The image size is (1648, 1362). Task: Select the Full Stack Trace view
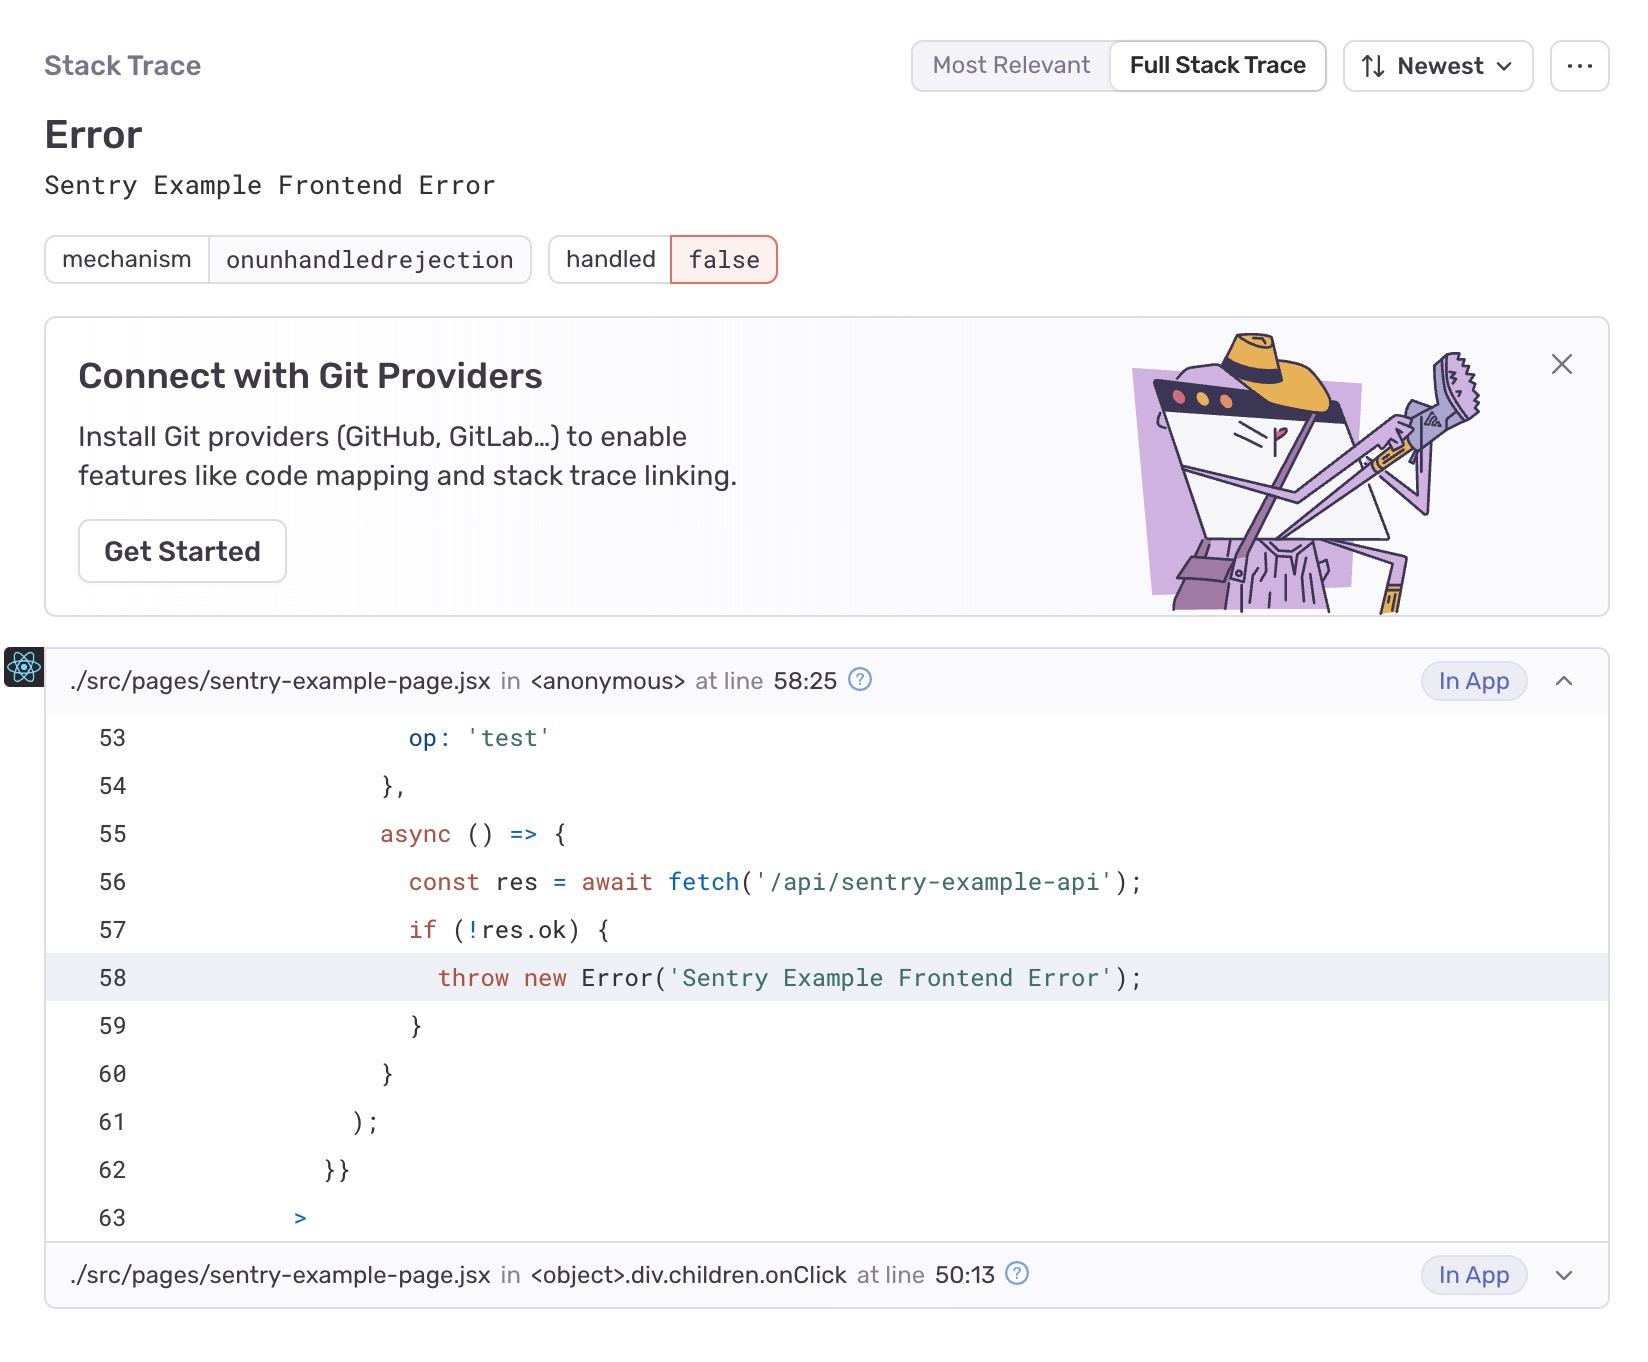coord(1217,66)
